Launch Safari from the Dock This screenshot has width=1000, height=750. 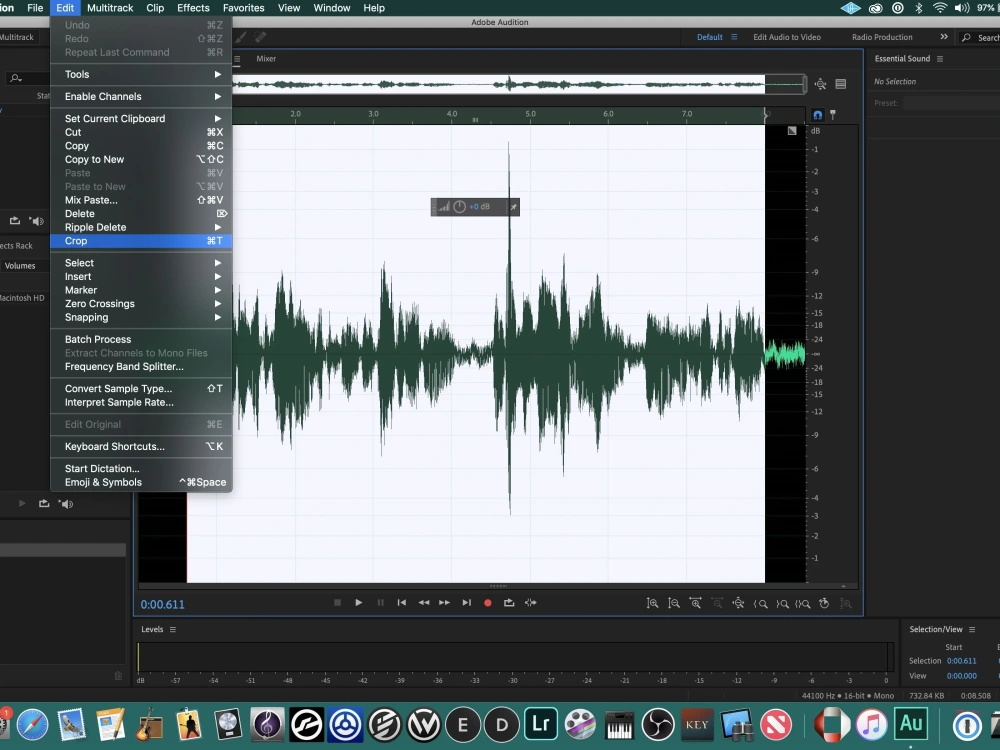(33, 725)
